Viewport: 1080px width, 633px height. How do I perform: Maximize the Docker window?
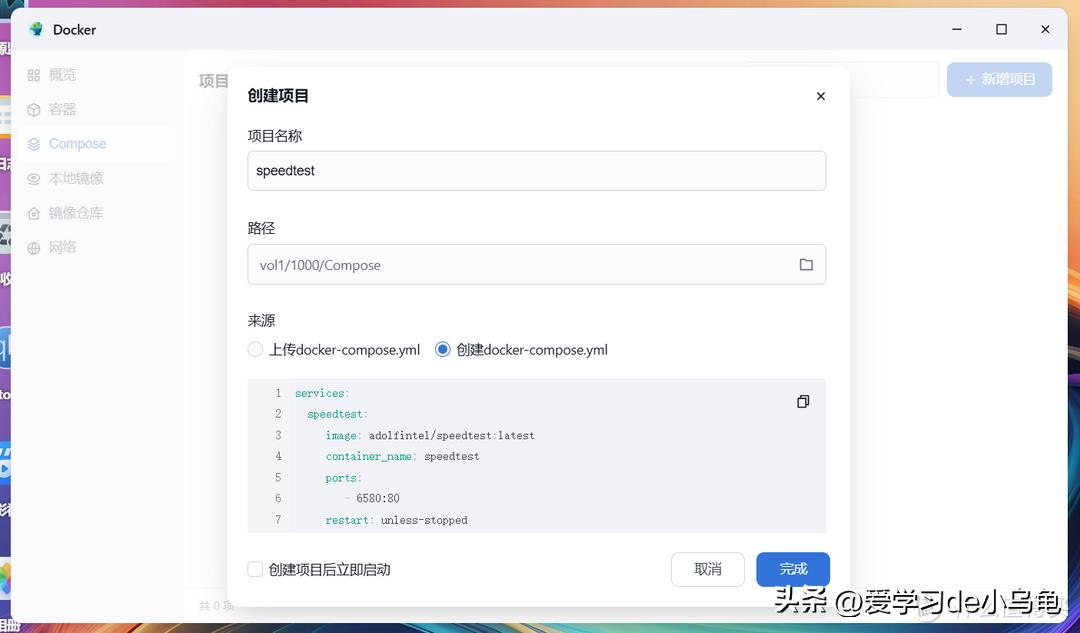pos(1001,29)
